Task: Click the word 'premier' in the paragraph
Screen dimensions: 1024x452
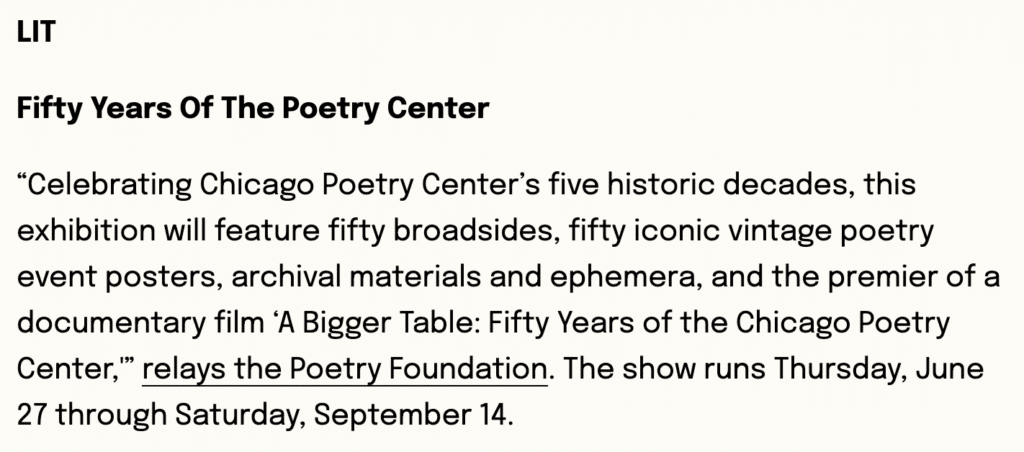Action: tap(889, 278)
